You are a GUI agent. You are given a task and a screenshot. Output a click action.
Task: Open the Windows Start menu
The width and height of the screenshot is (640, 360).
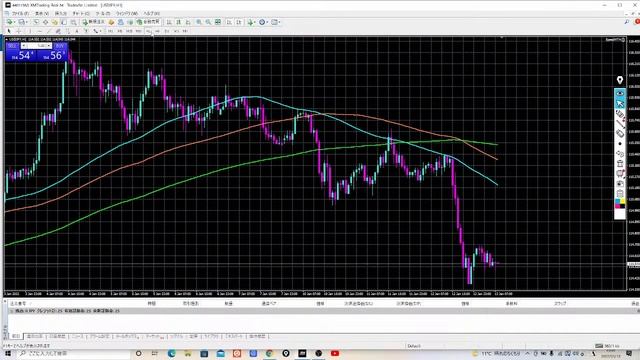[x=8, y=353]
